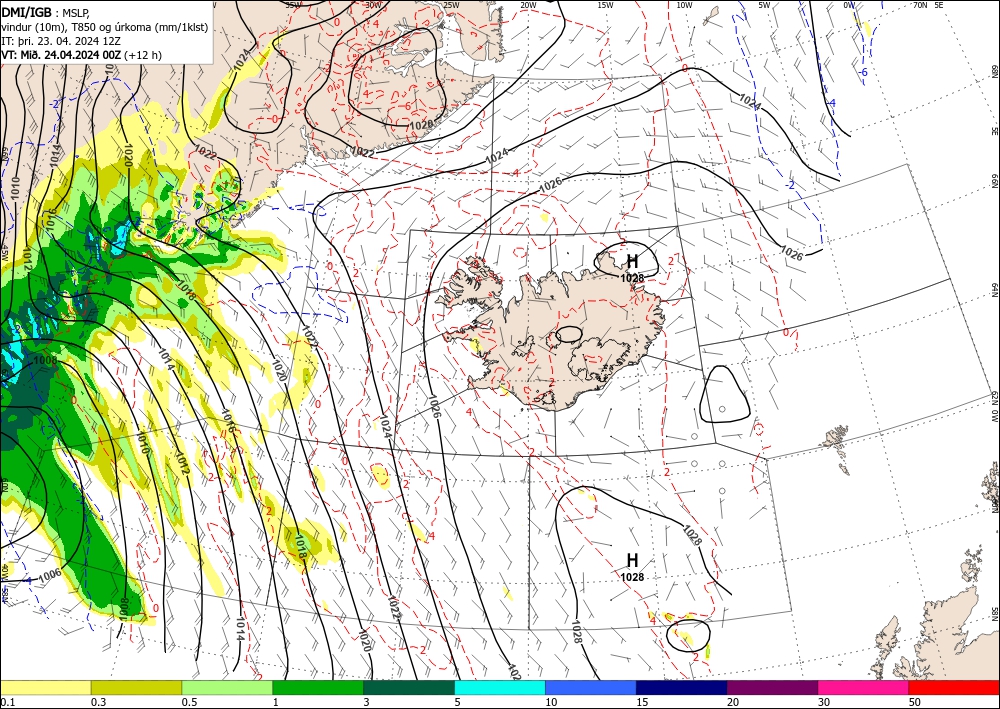
Task: Click the '10W' longitude label at top
Action: pos(684,5)
